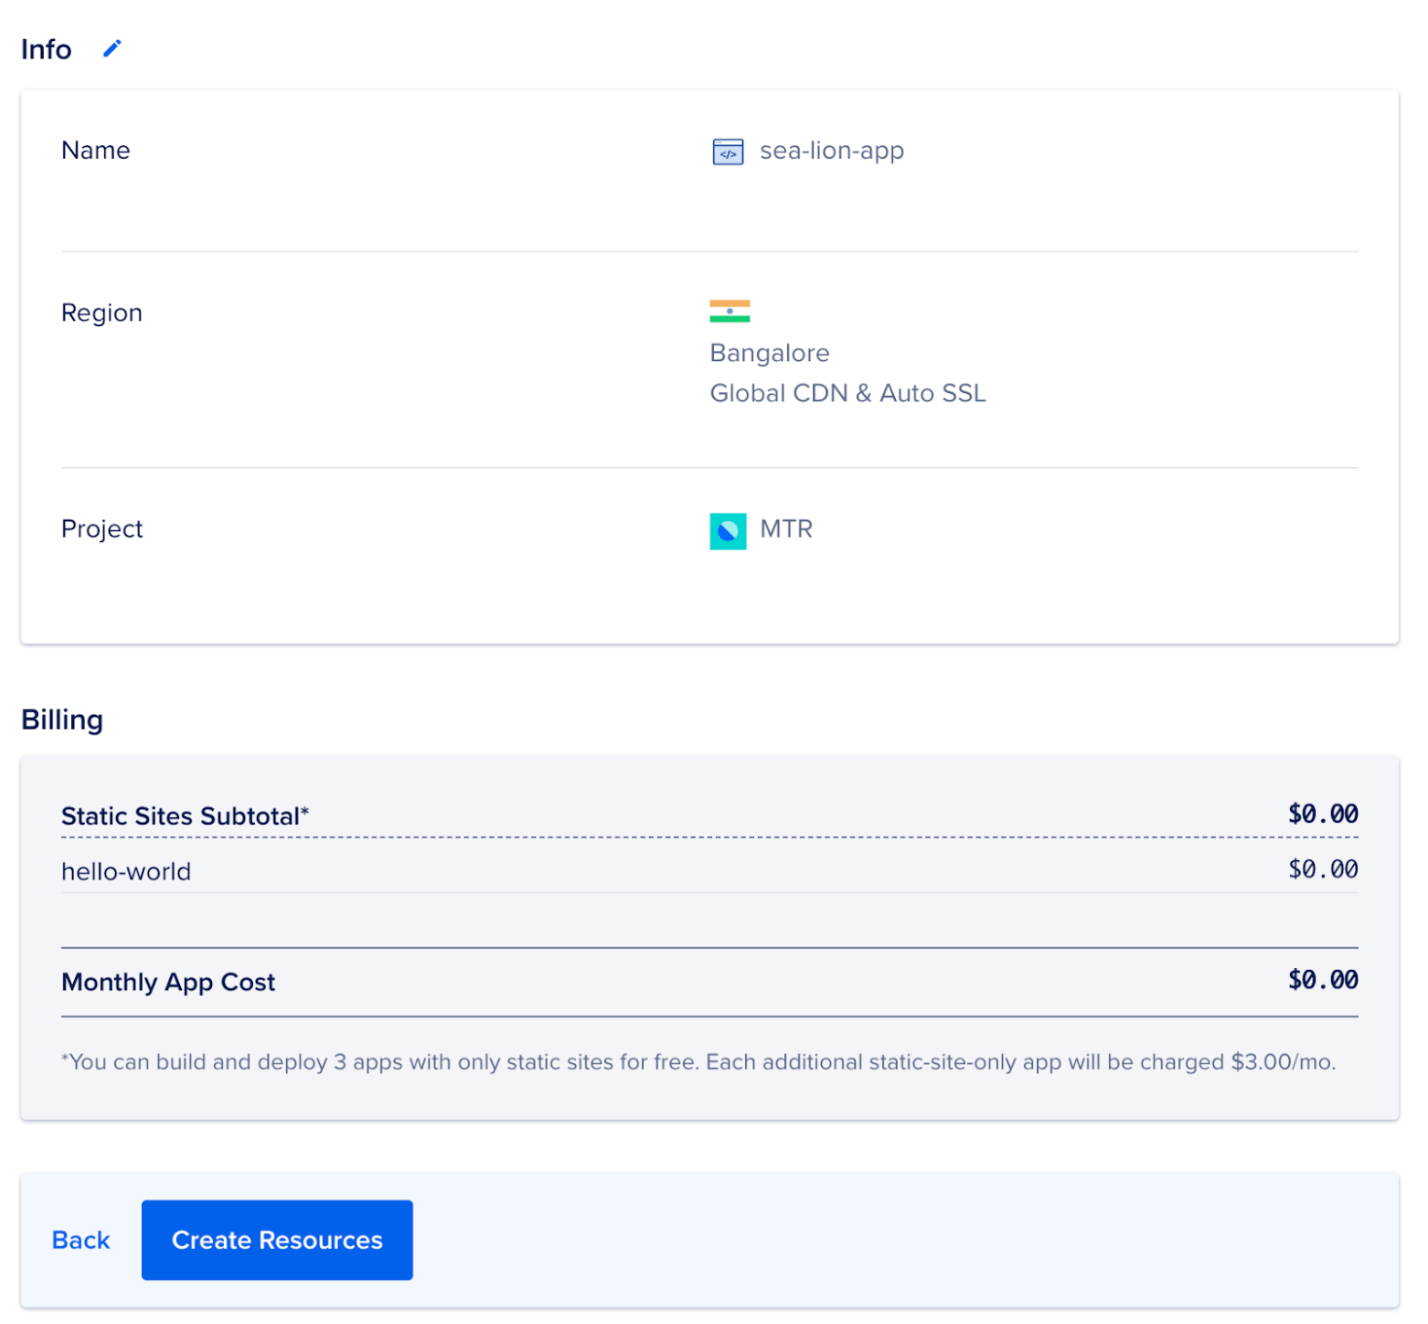Click the Monthly App Cost label
The height and width of the screenshot is (1324, 1428).
(168, 982)
